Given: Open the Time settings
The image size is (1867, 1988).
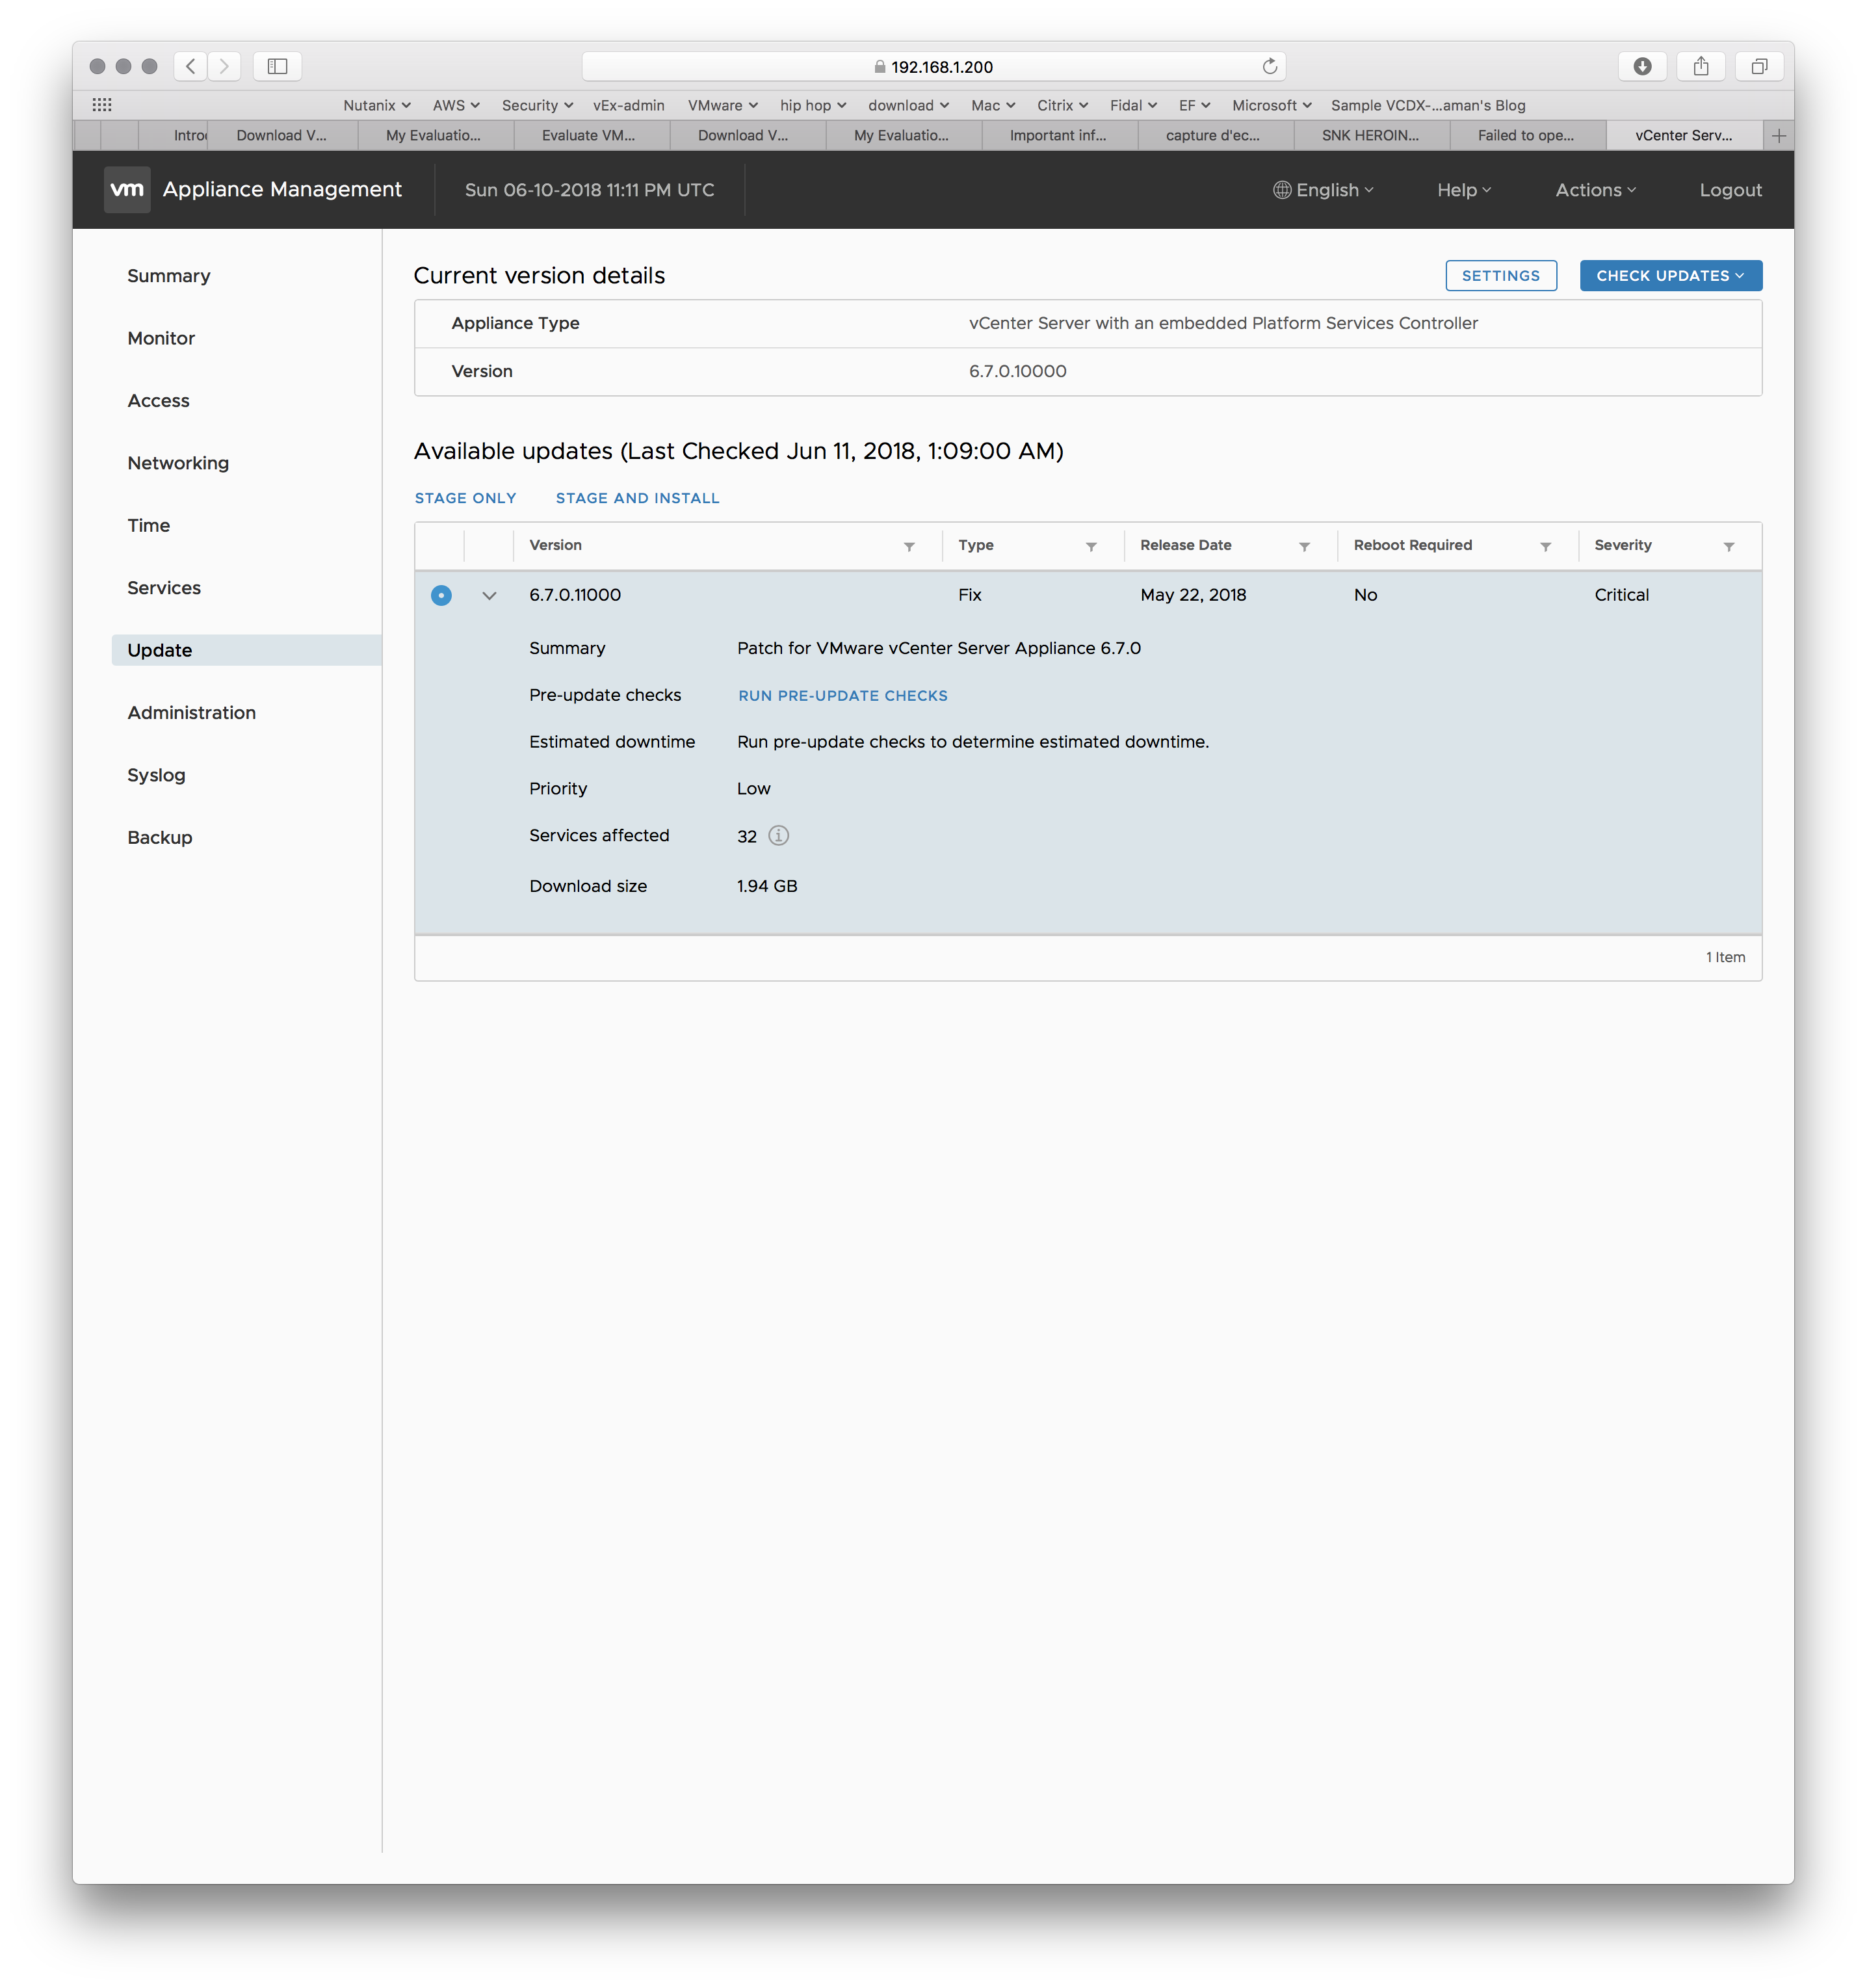Looking at the screenshot, I should [x=148, y=525].
